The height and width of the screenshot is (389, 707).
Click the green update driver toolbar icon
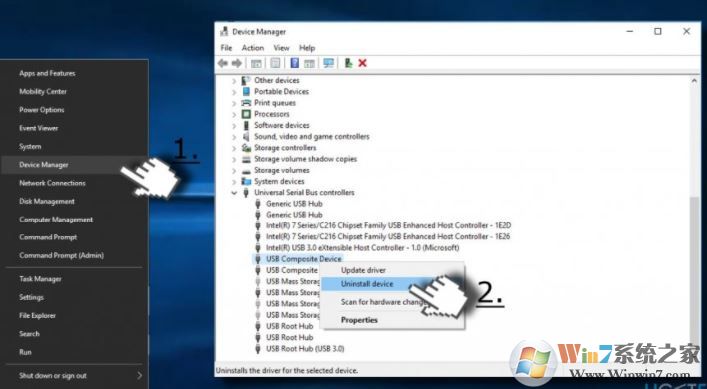(x=348, y=63)
